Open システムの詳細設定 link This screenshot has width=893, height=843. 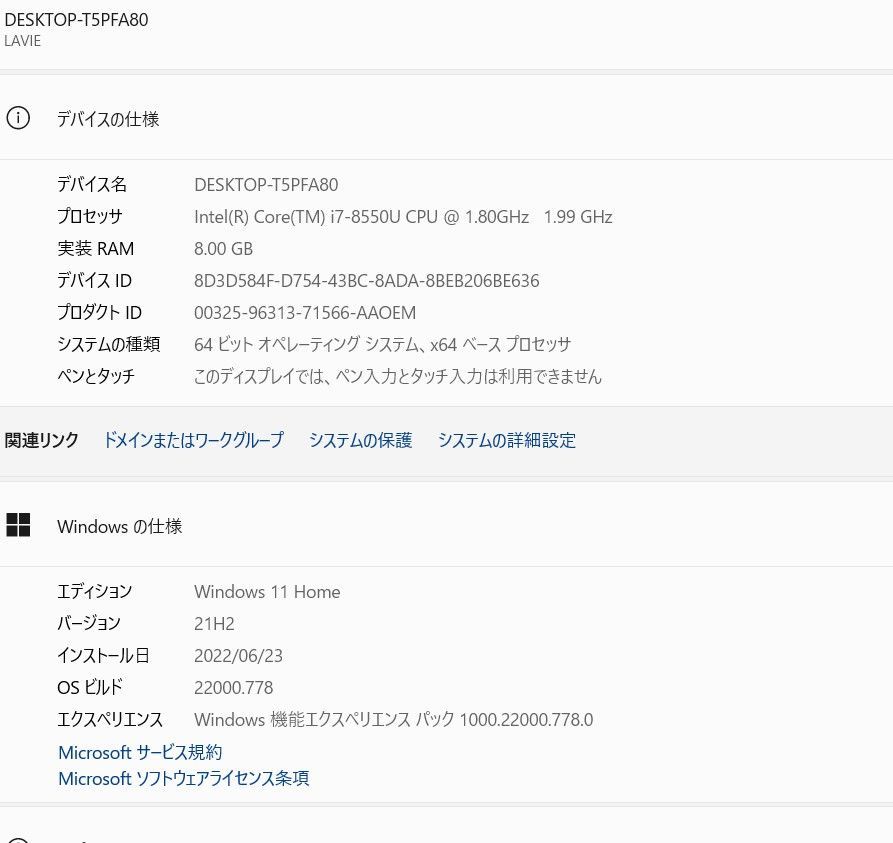(x=506, y=440)
